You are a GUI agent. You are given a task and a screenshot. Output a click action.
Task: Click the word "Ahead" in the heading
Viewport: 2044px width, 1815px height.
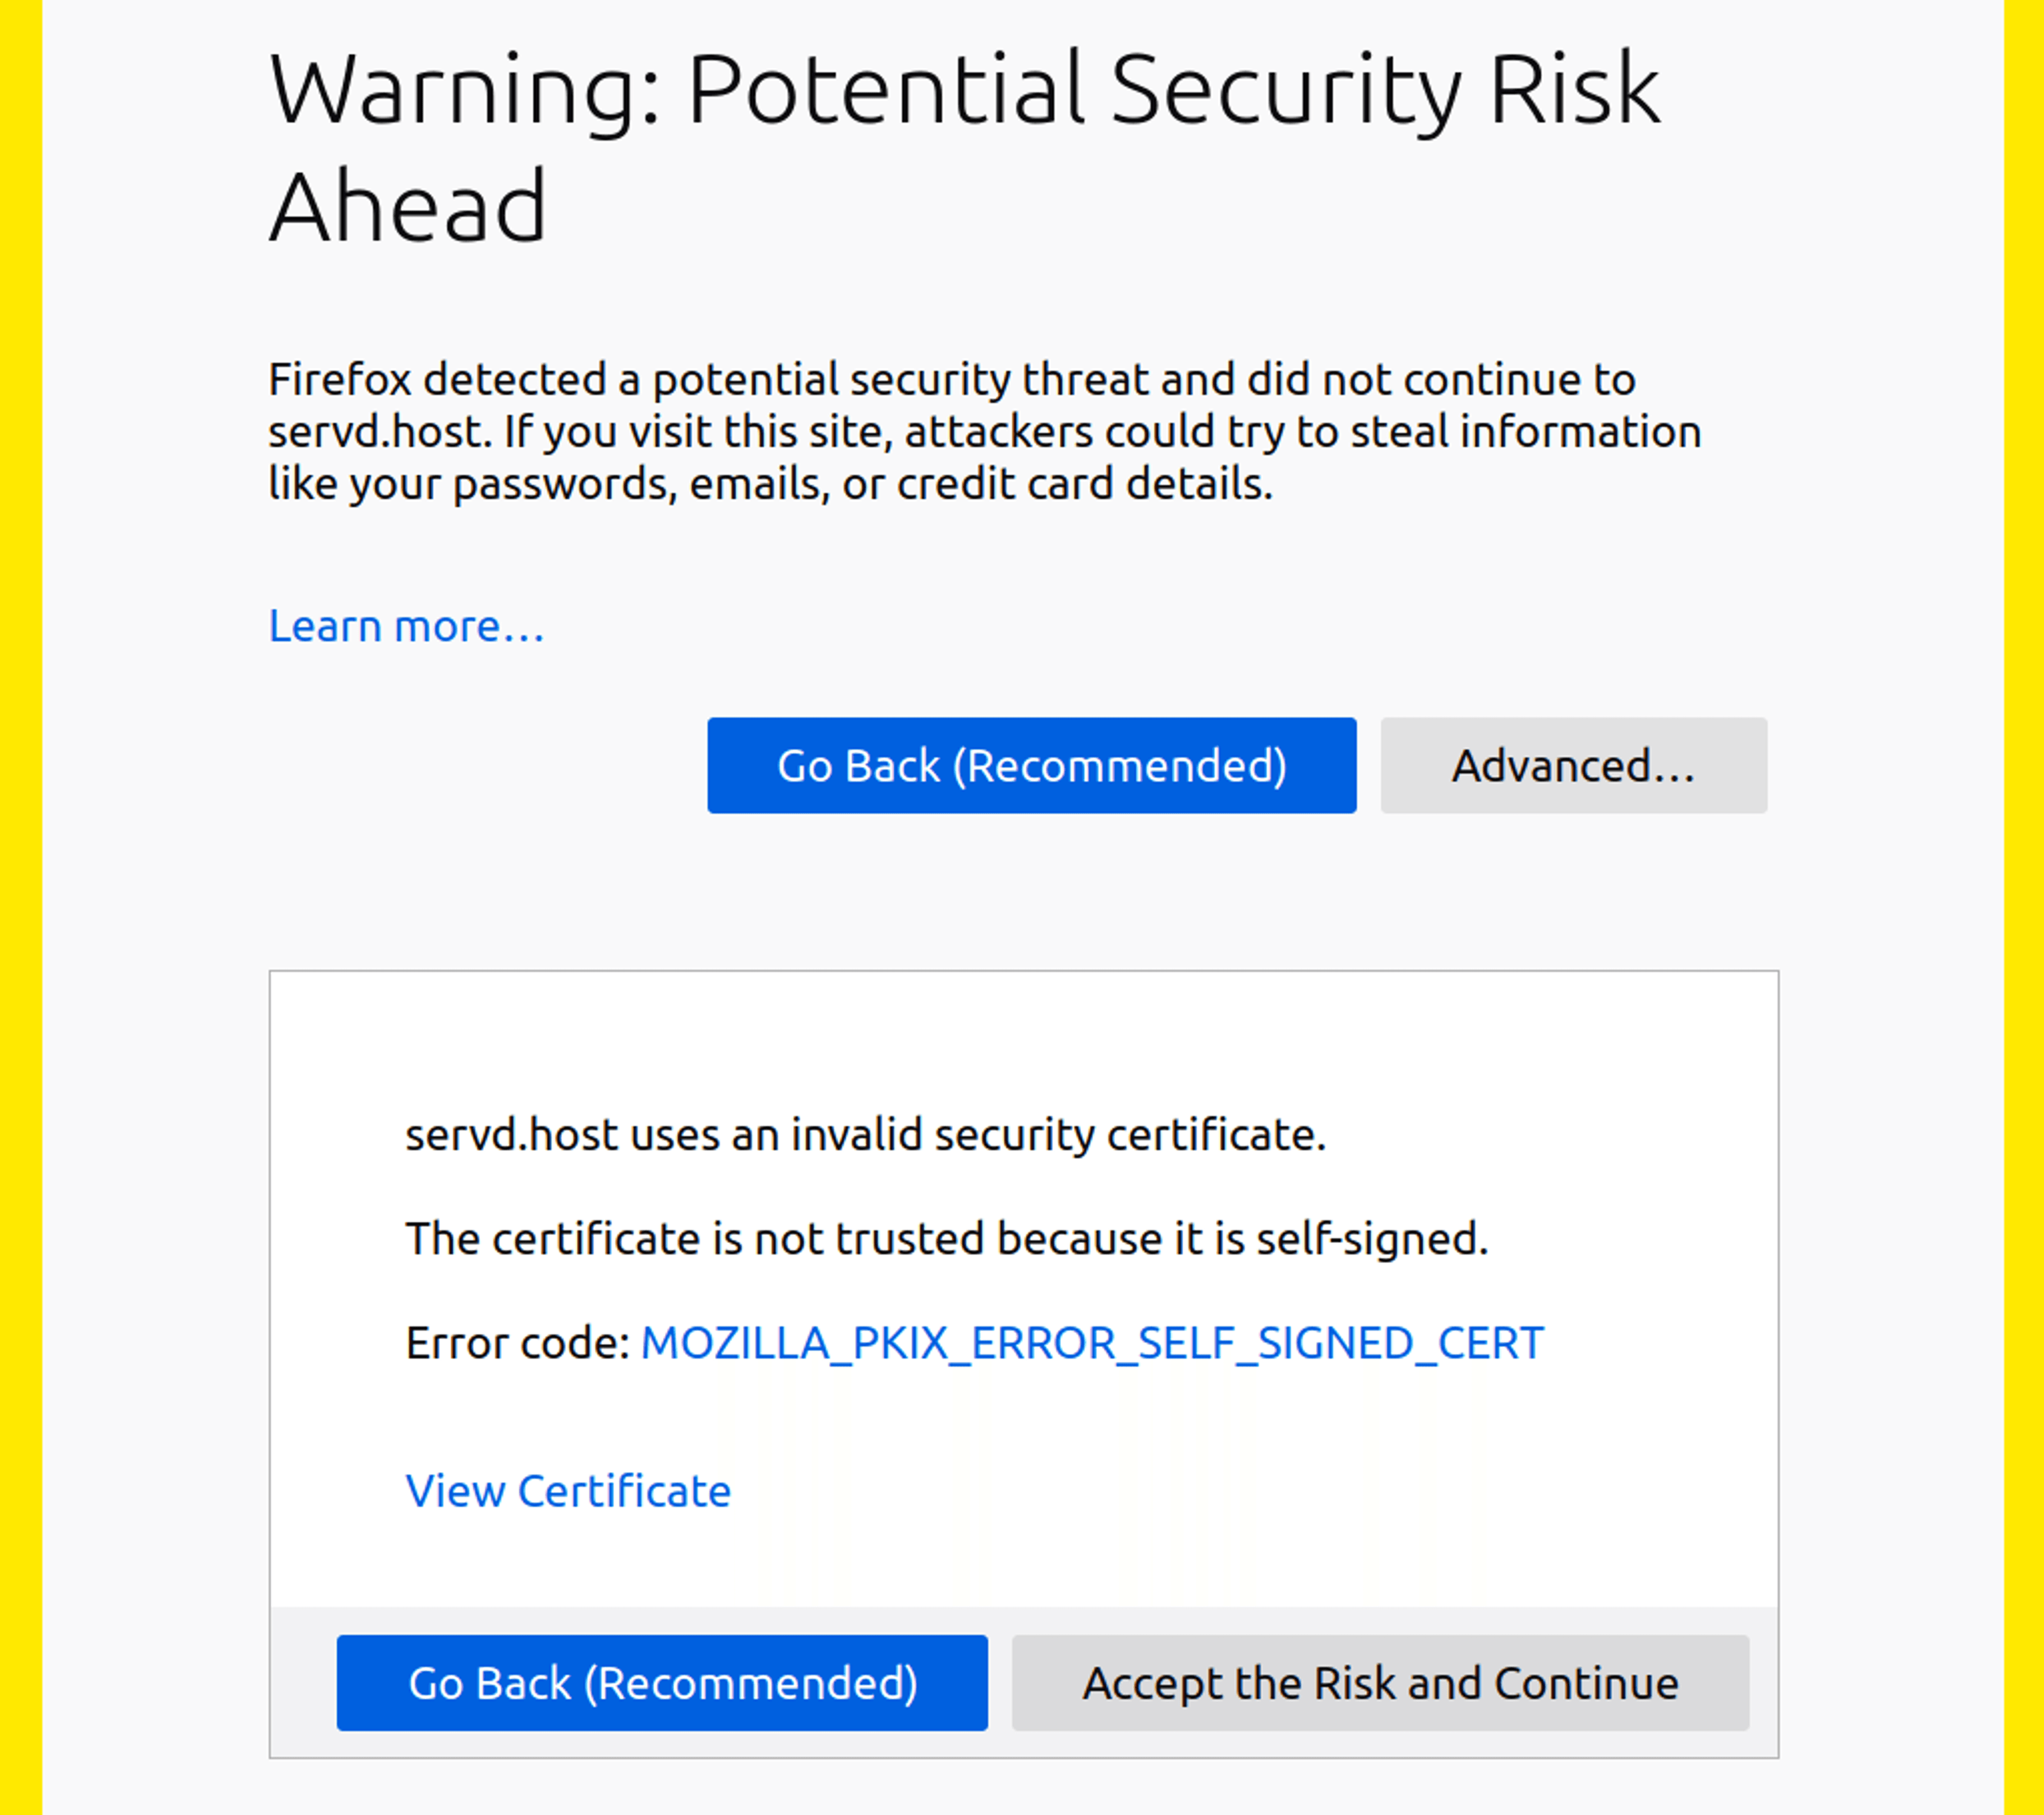click(408, 208)
